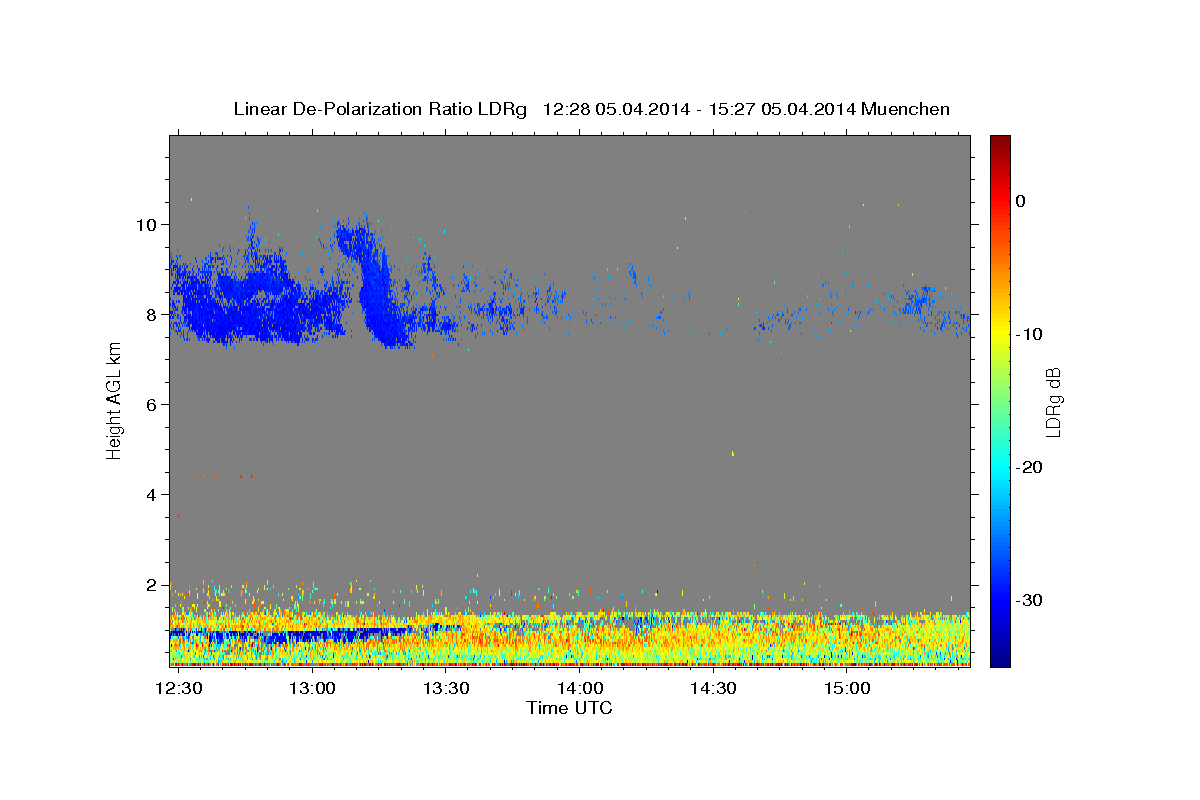Click the 'Time UTC' axis label
Image resolution: width=1200 pixels, height=800 pixels.
[569, 708]
